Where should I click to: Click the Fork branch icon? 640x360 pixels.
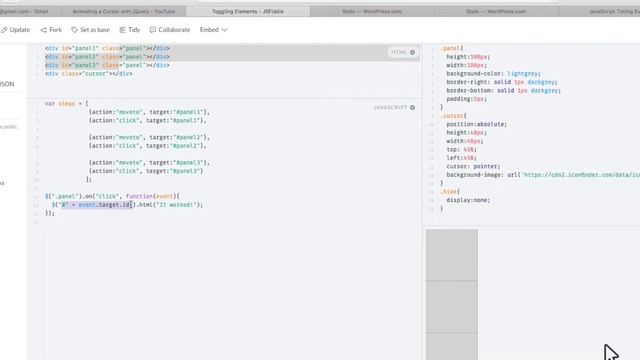click(44, 30)
